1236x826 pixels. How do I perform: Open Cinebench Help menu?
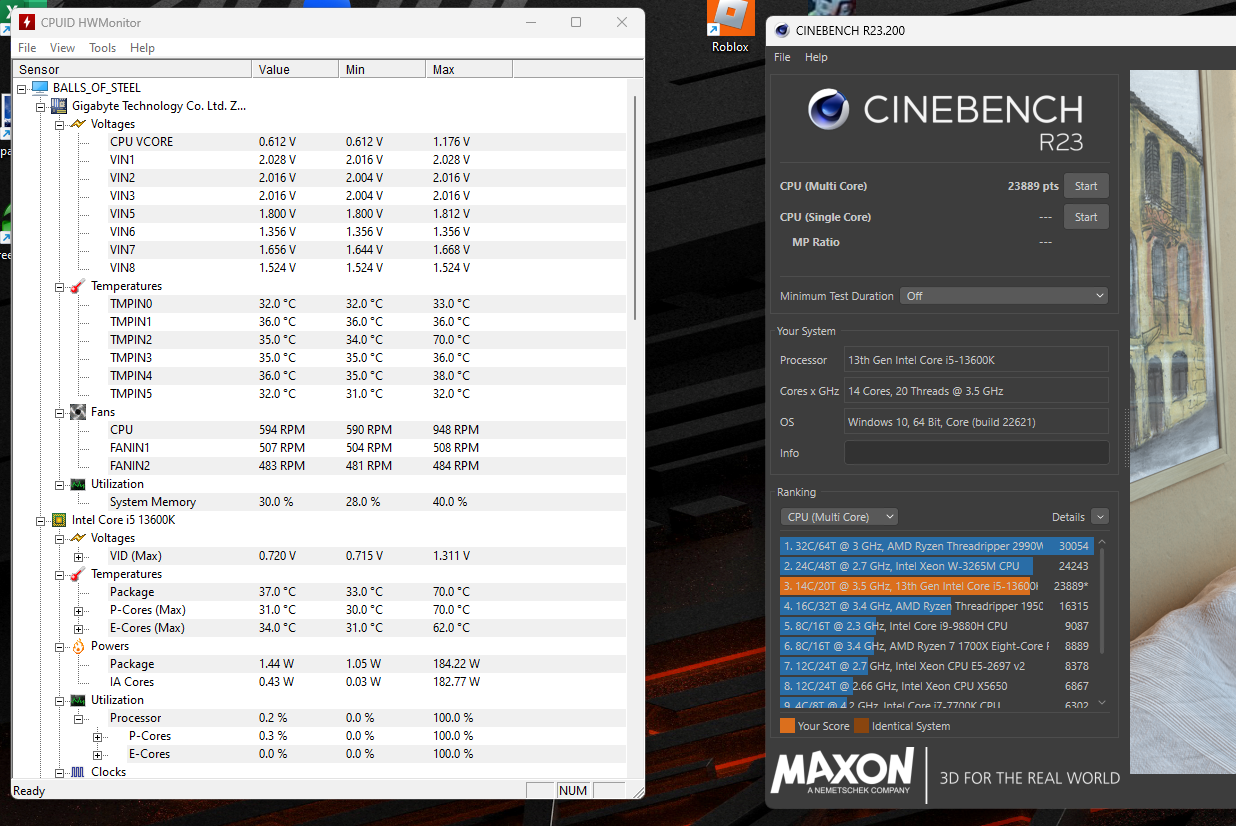tap(816, 57)
